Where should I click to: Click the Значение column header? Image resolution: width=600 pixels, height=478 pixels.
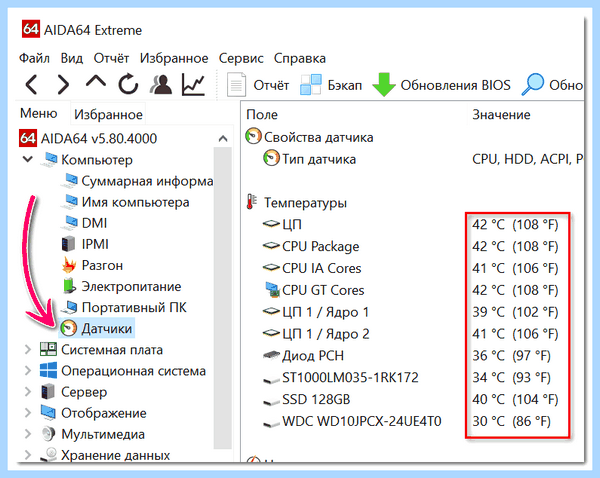501,114
